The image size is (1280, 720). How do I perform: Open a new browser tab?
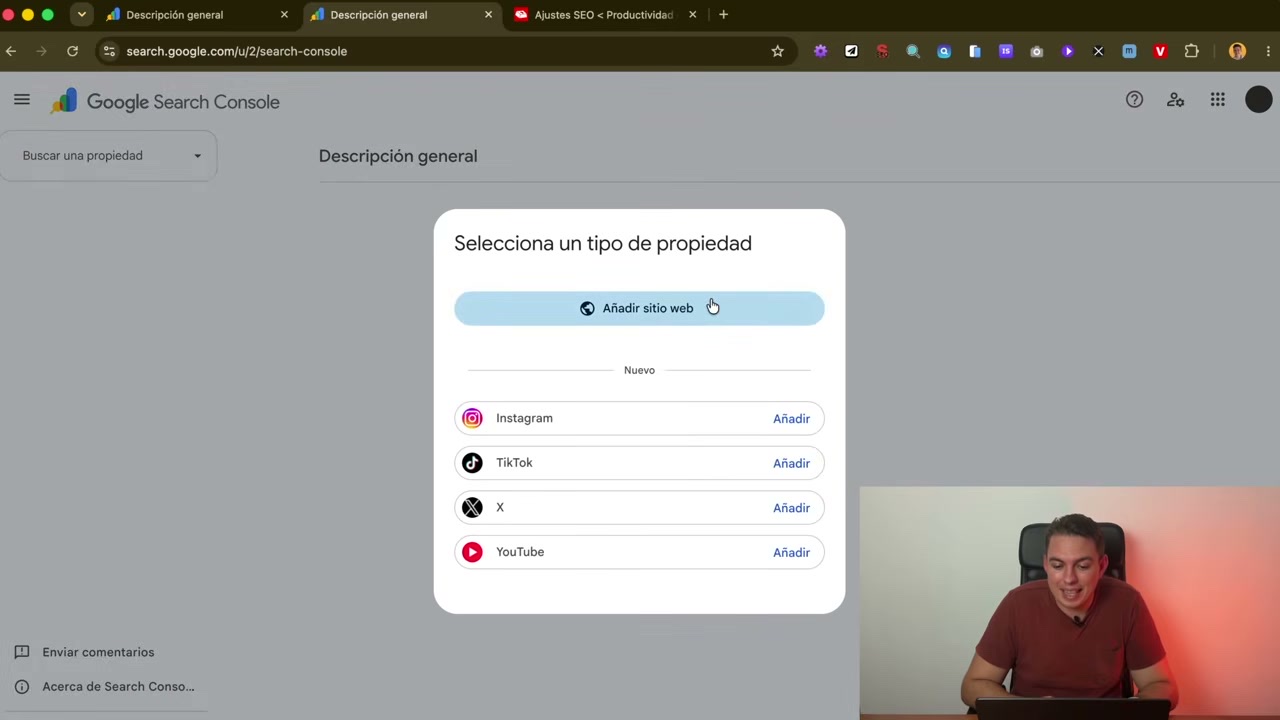pos(723,15)
